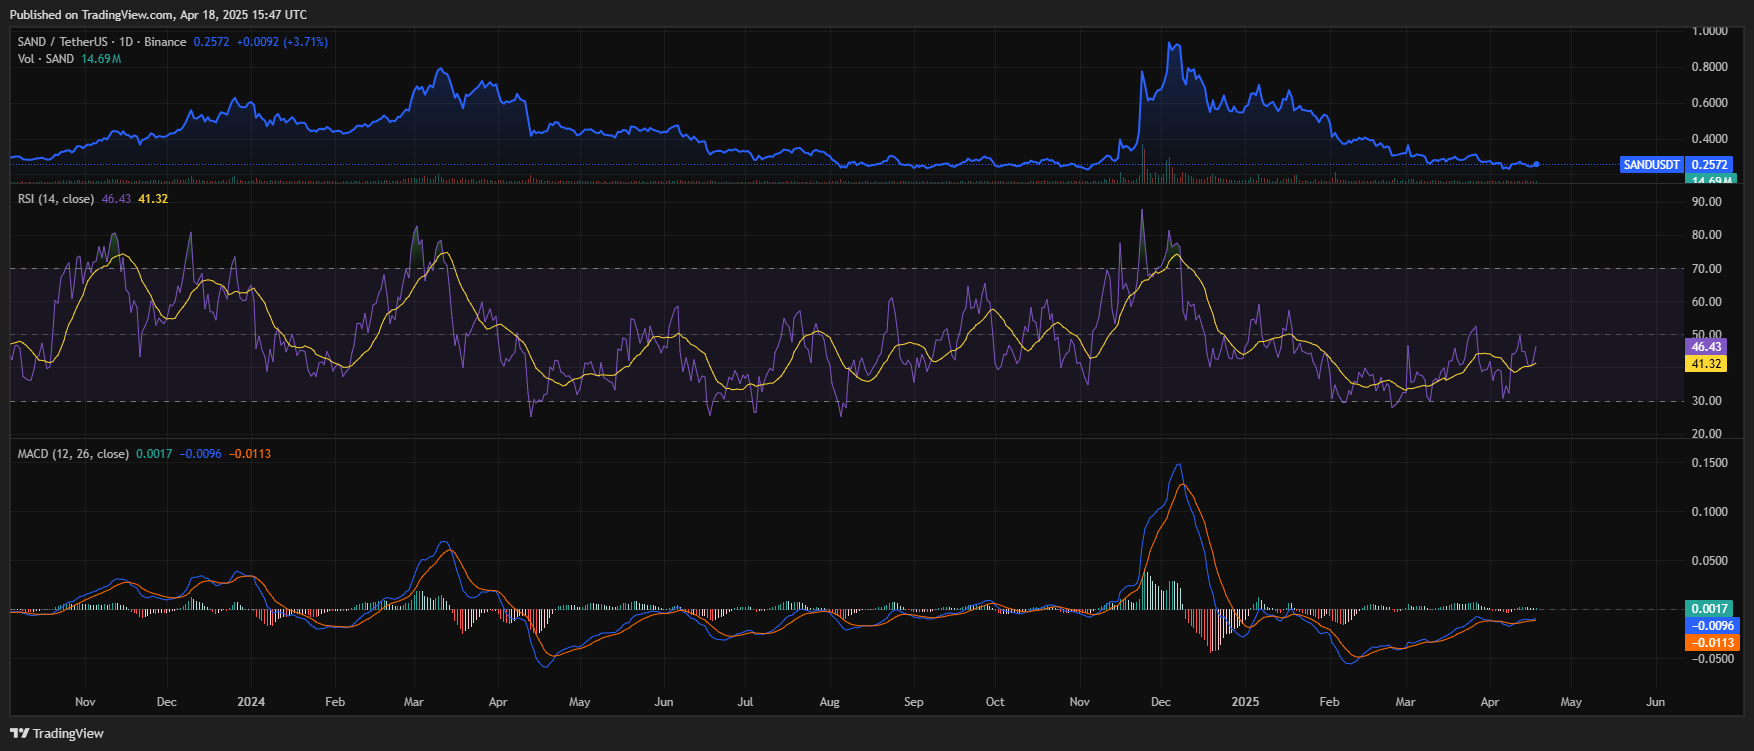Click the 0.8000 level on the price axis
Viewport: 1754px width, 751px height.
pos(1709,67)
